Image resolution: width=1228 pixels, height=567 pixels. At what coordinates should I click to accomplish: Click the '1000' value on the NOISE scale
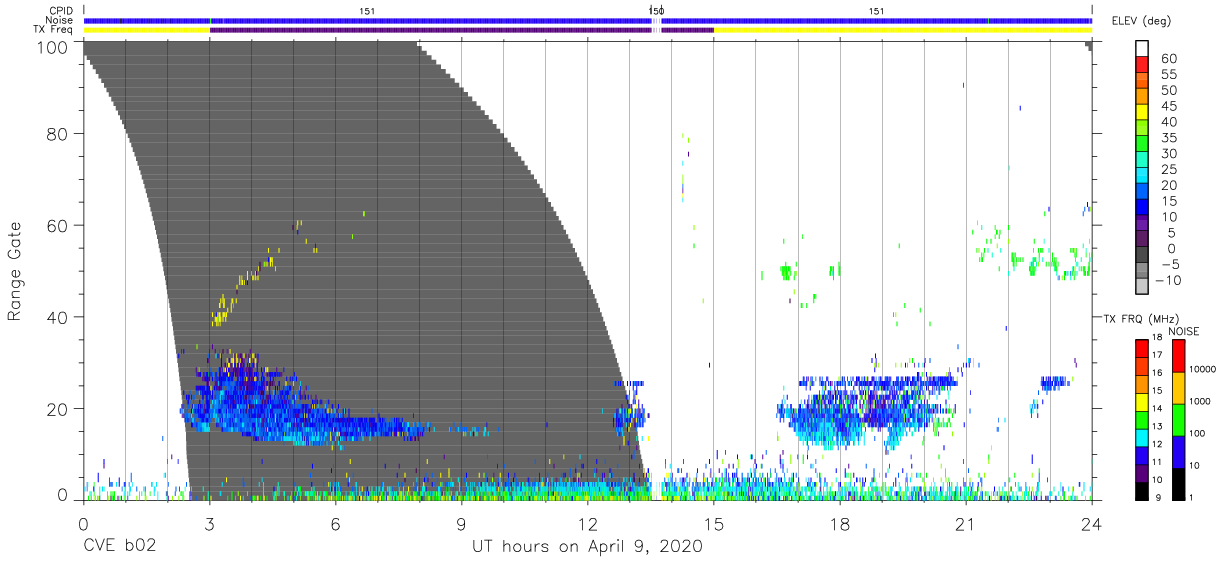(x=1200, y=400)
